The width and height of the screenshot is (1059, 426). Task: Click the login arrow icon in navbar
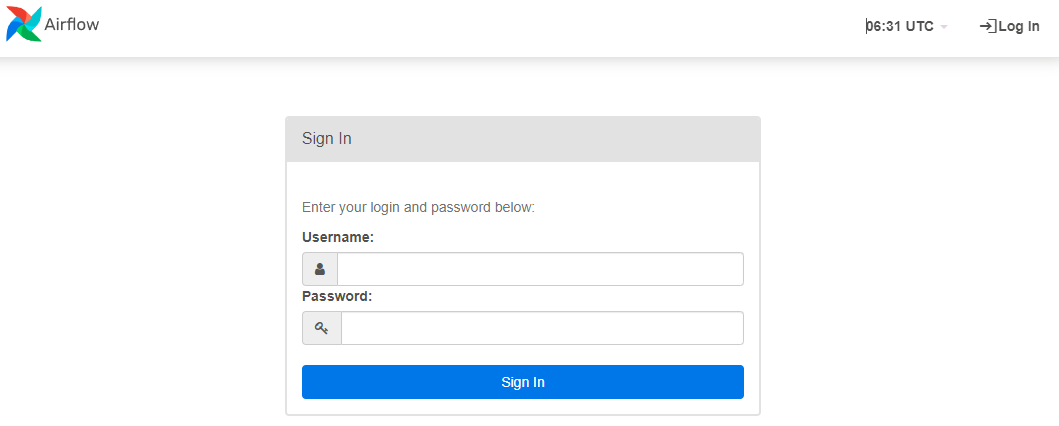[x=987, y=26]
